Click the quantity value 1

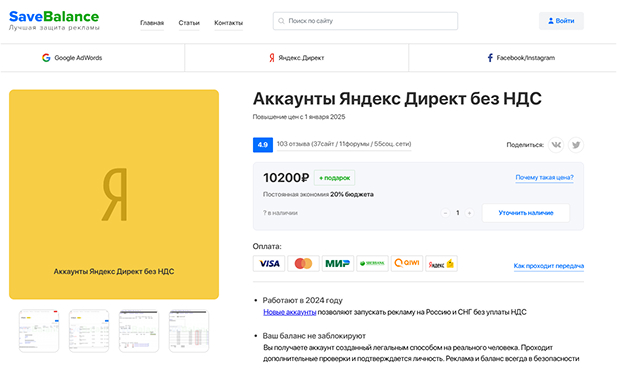point(457,213)
